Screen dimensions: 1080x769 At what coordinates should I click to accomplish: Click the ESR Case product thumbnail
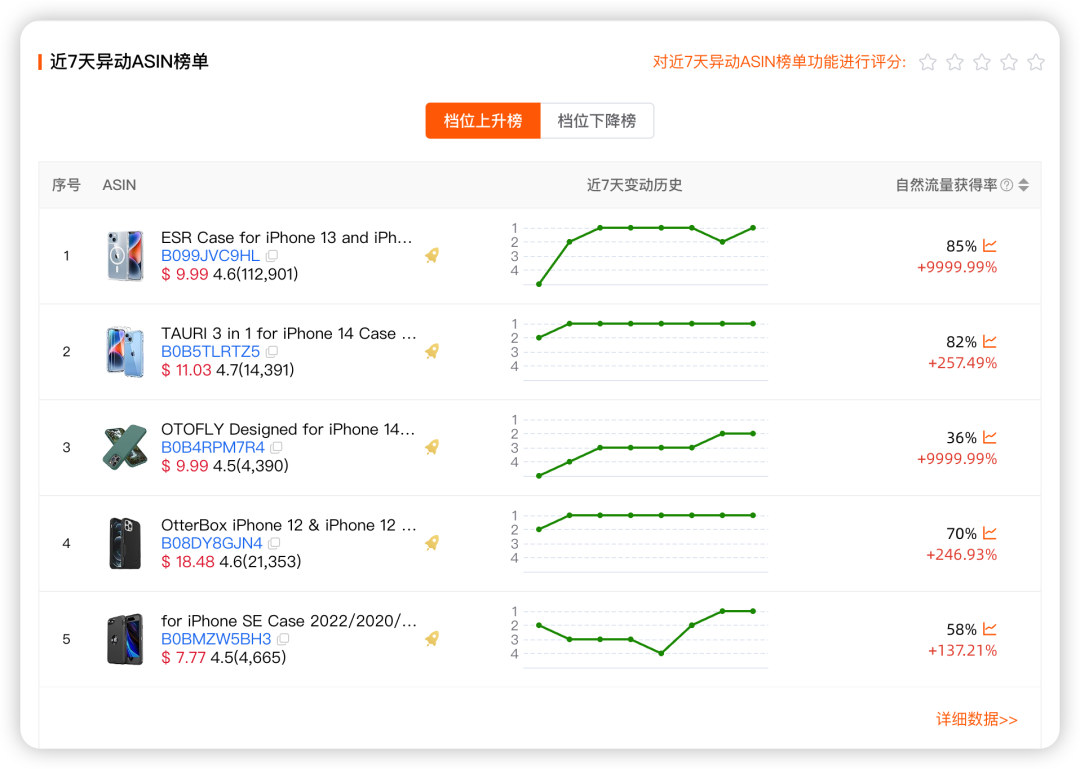124,255
